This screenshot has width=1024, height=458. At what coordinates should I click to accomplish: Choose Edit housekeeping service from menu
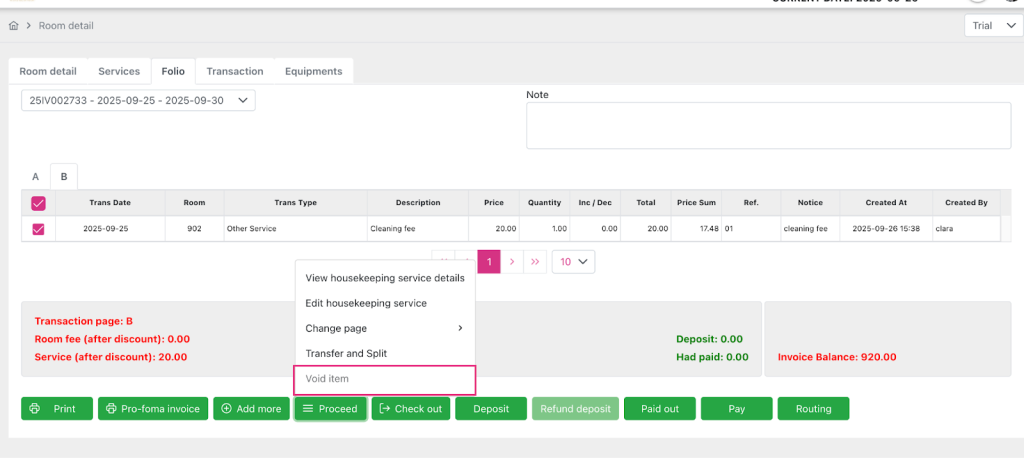click(366, 303)
